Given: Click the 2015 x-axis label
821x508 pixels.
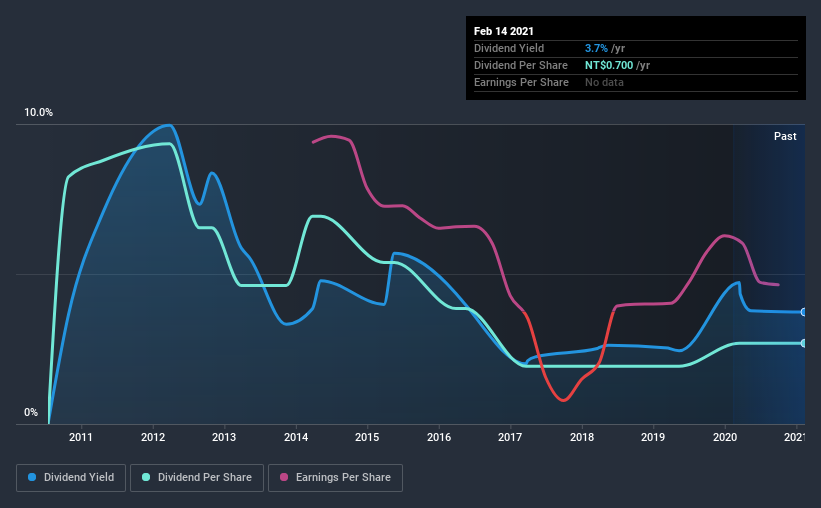Looking at the screenshot, I should coord(367,437).
